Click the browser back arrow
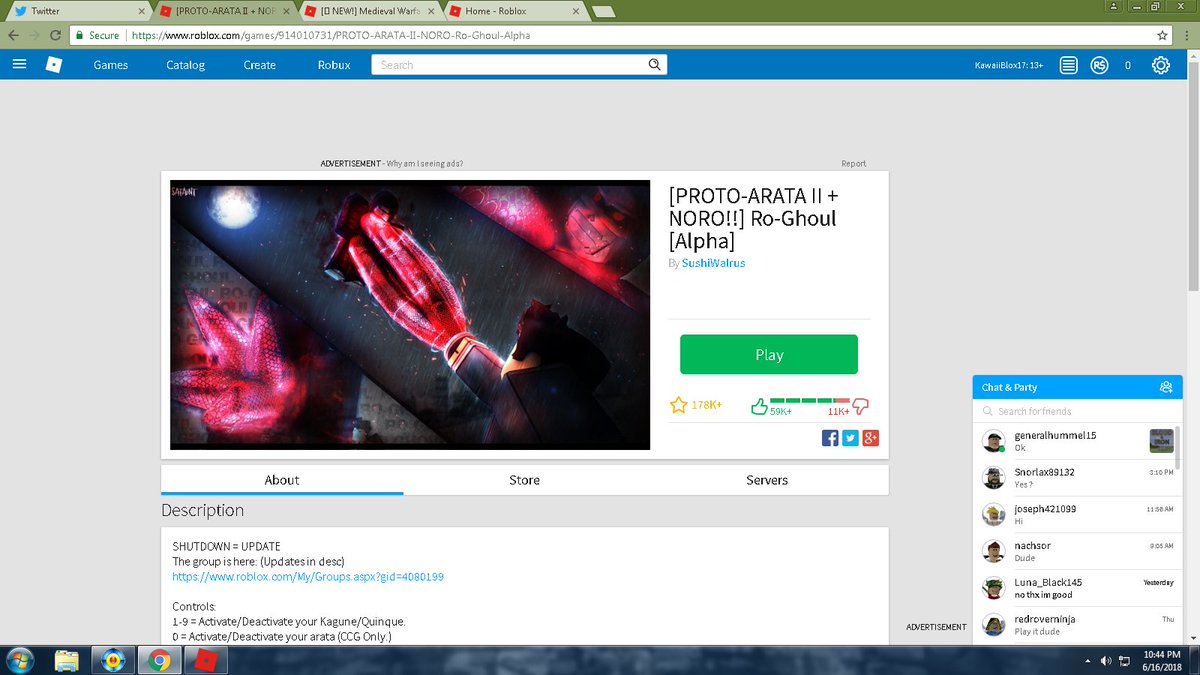Image resolution: width=1200 pixels, height=675 pixels. (x=11, y=35)
